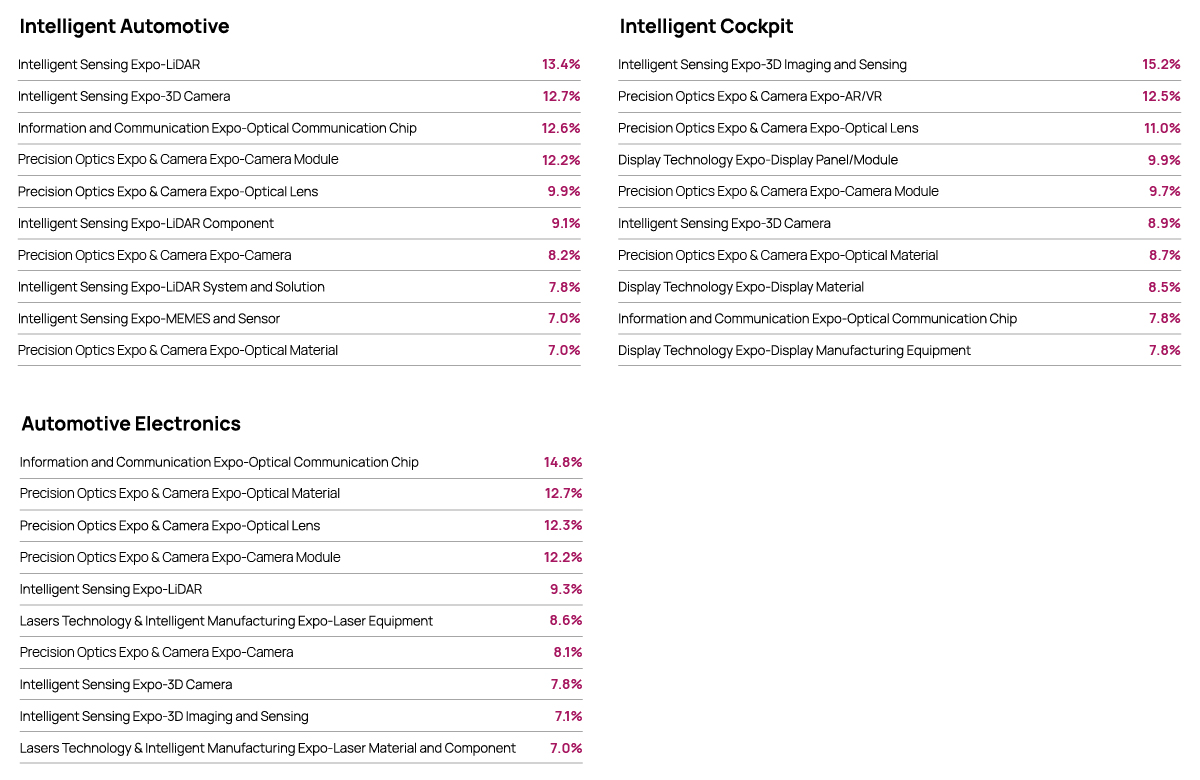Select Display Manufacturing Equipment row
The height and width of the screenshot is (780, 1200).
(899, 351)
